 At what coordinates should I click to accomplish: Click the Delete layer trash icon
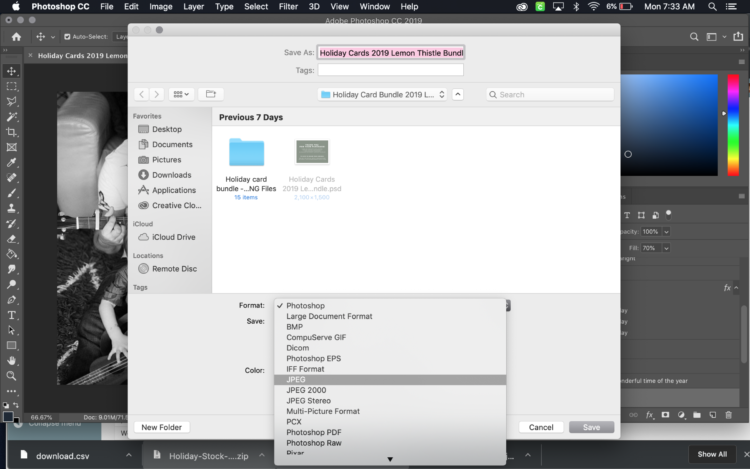pyautogui.click(x=728, y=415)
